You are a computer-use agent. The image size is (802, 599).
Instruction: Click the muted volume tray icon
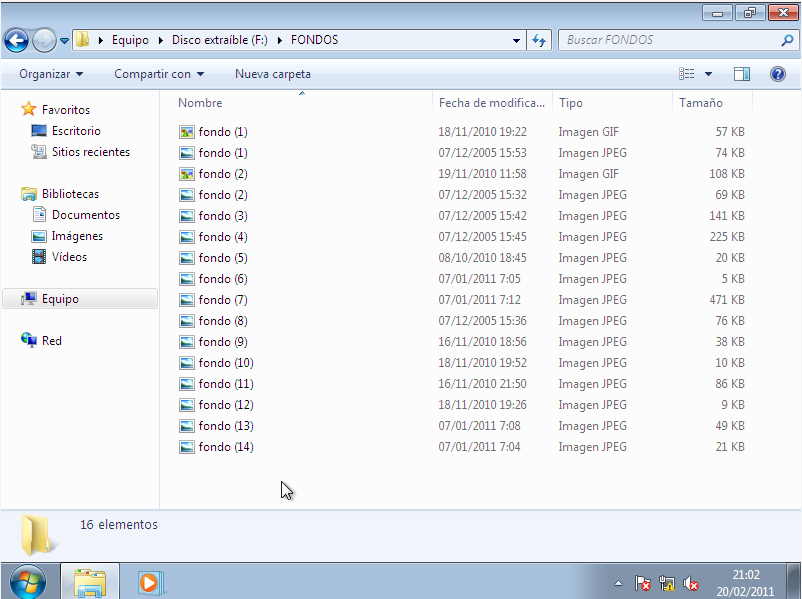[690, 584]
